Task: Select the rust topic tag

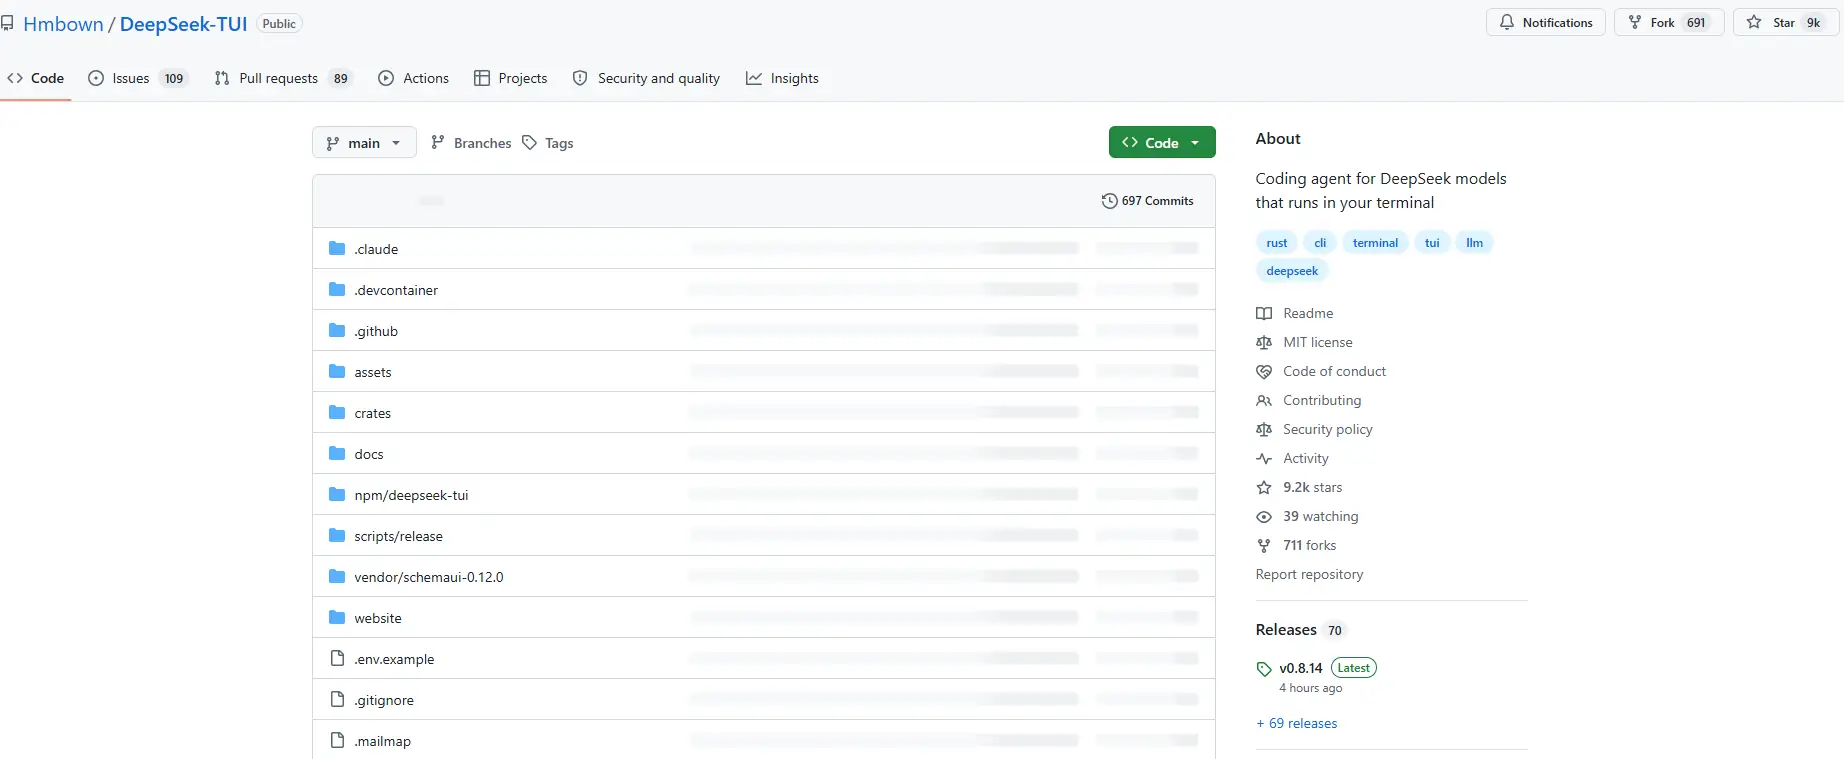Action: tap(1277, 242)
